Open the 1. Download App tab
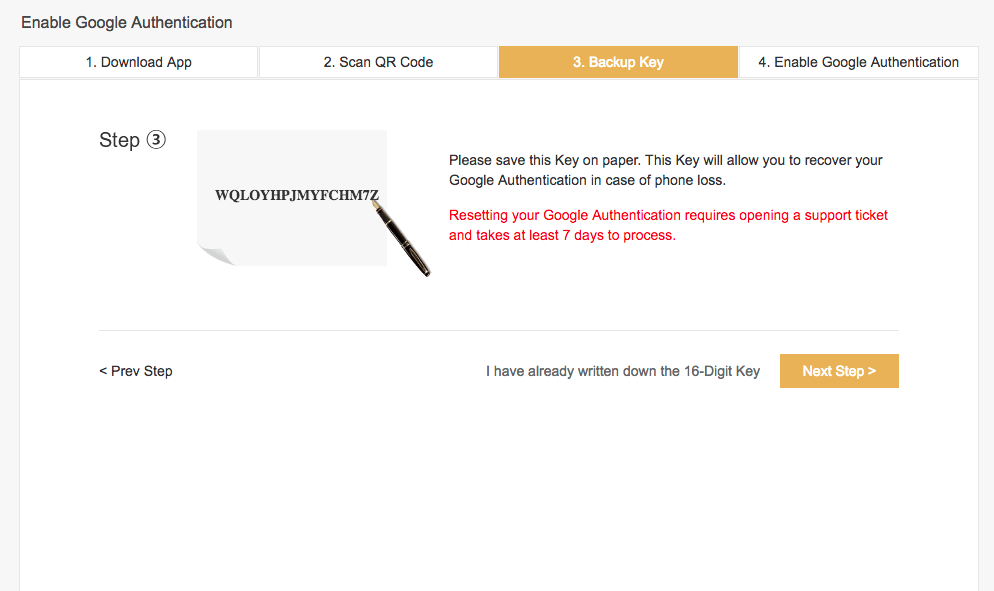This screenshot has width=994, height=591. coord(138,62)
